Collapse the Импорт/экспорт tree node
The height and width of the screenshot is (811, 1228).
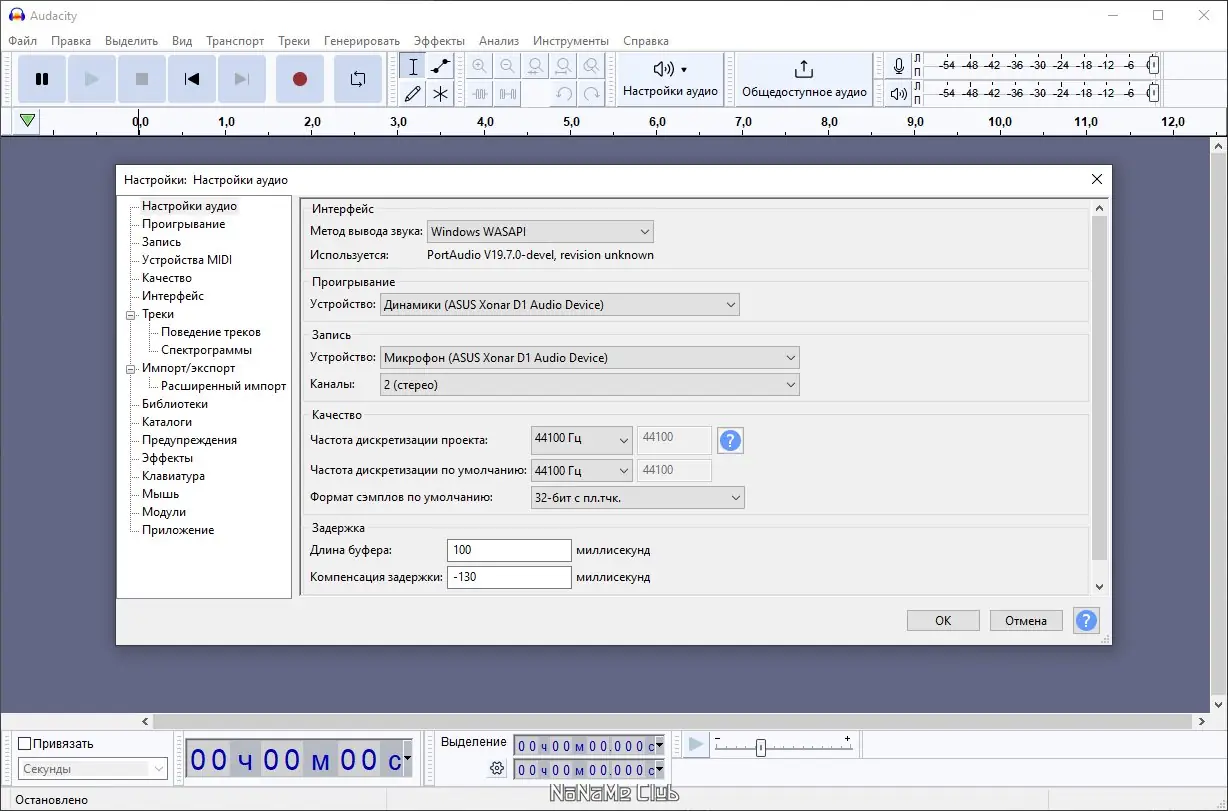pos(130,368)
